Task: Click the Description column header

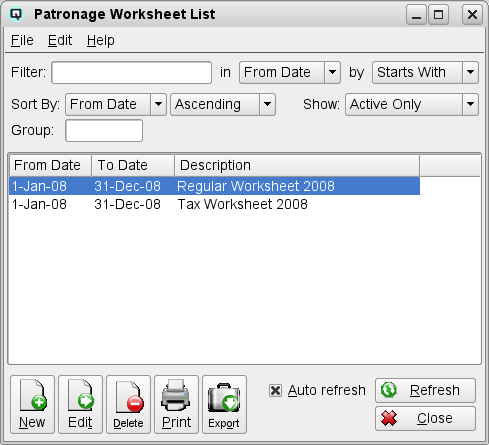Action: click(297, 165)
